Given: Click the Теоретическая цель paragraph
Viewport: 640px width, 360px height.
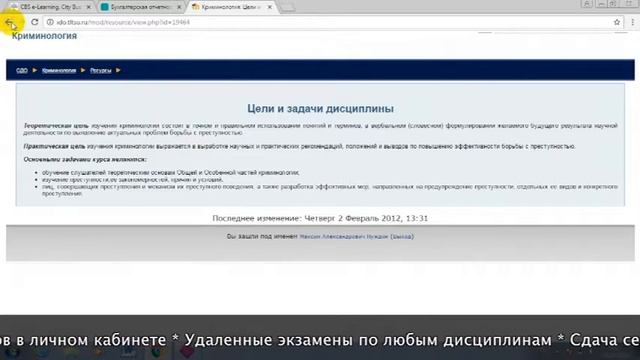Looking at the screenshot, I should [320, 129].
